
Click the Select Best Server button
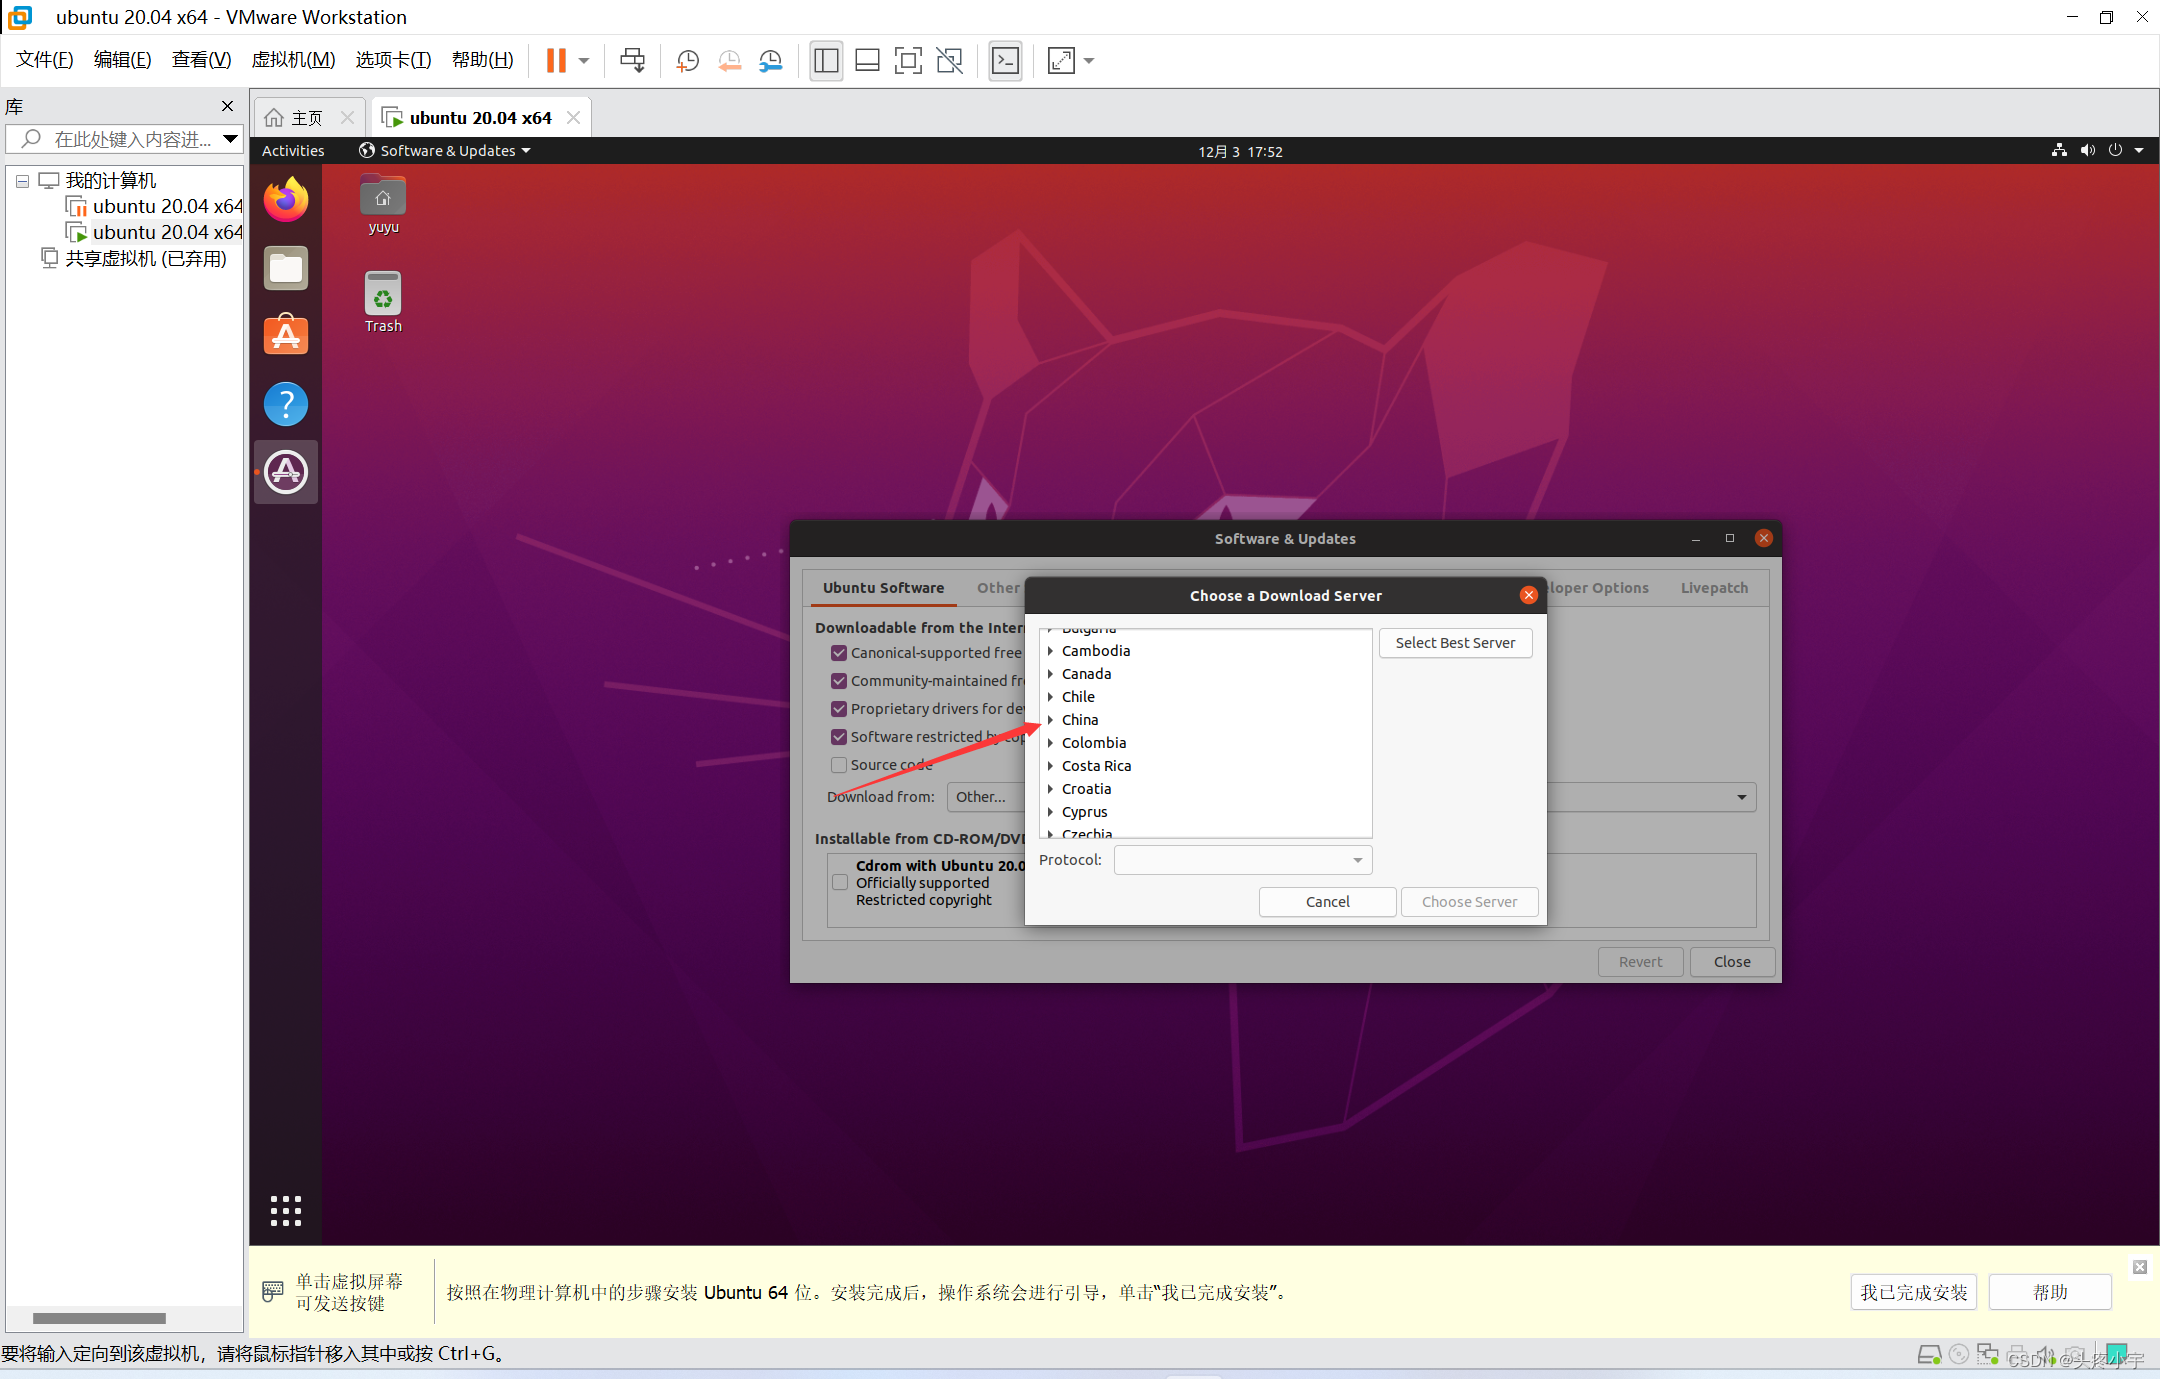1455,643
